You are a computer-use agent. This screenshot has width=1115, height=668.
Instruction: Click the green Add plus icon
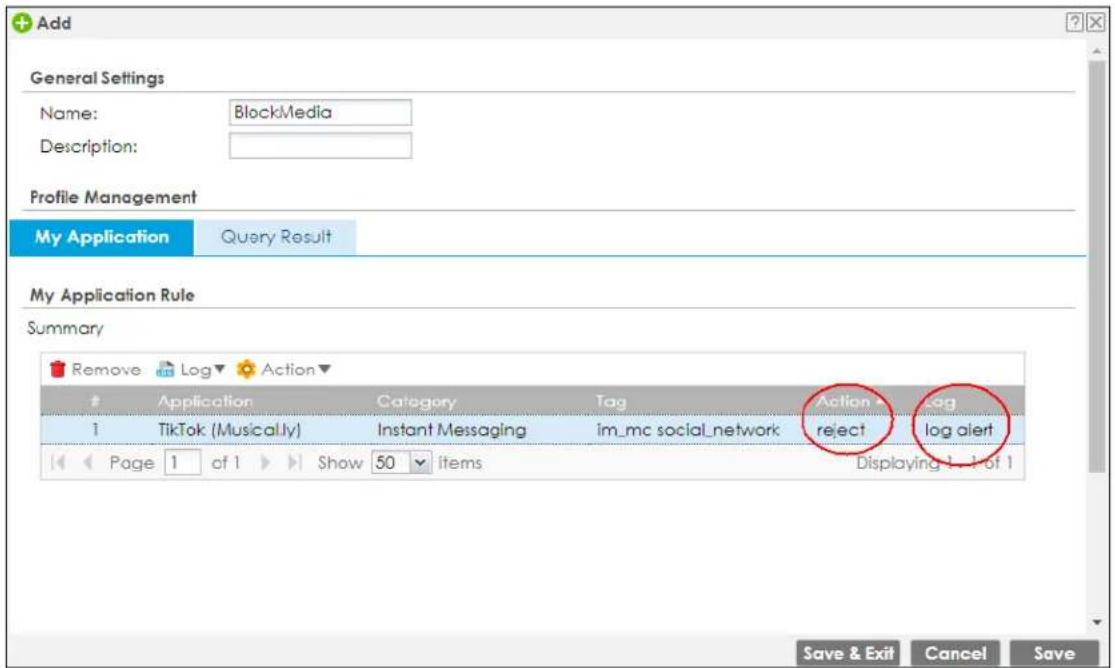pos(22,23)
